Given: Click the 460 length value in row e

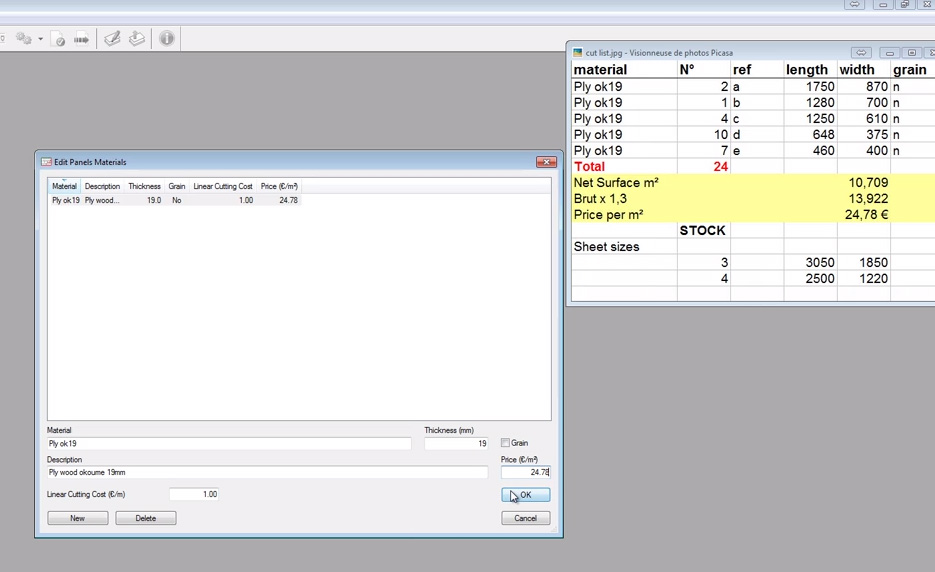Looking at the screenshot, I should [823, 151].
